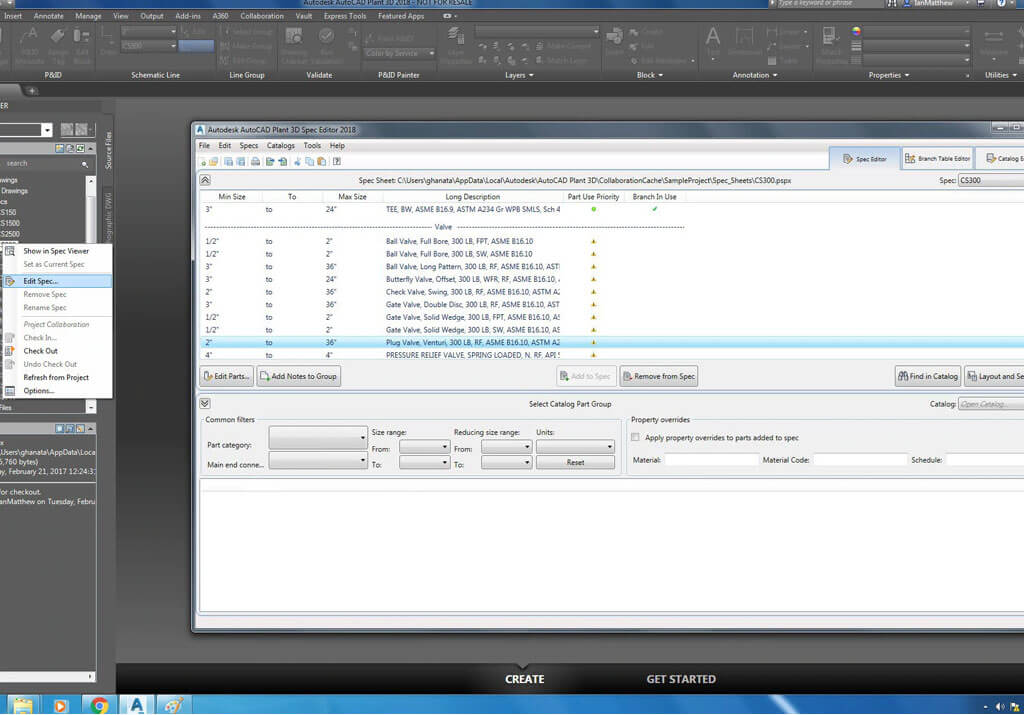Open the Catalogs menu in Spec Editor
The image size is (1024, 715).
(281, 146)
